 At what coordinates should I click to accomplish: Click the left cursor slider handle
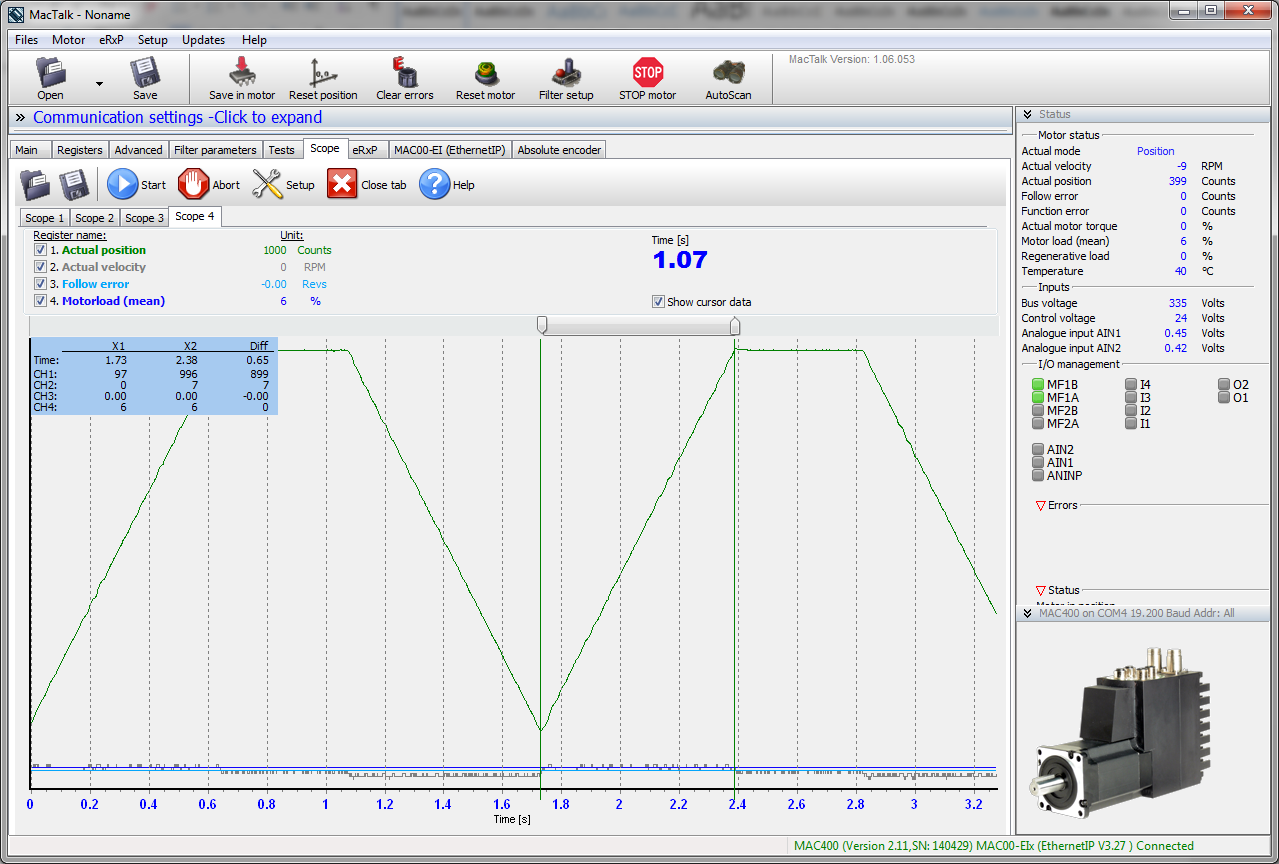pyautogui.click(x=542, y=325)
